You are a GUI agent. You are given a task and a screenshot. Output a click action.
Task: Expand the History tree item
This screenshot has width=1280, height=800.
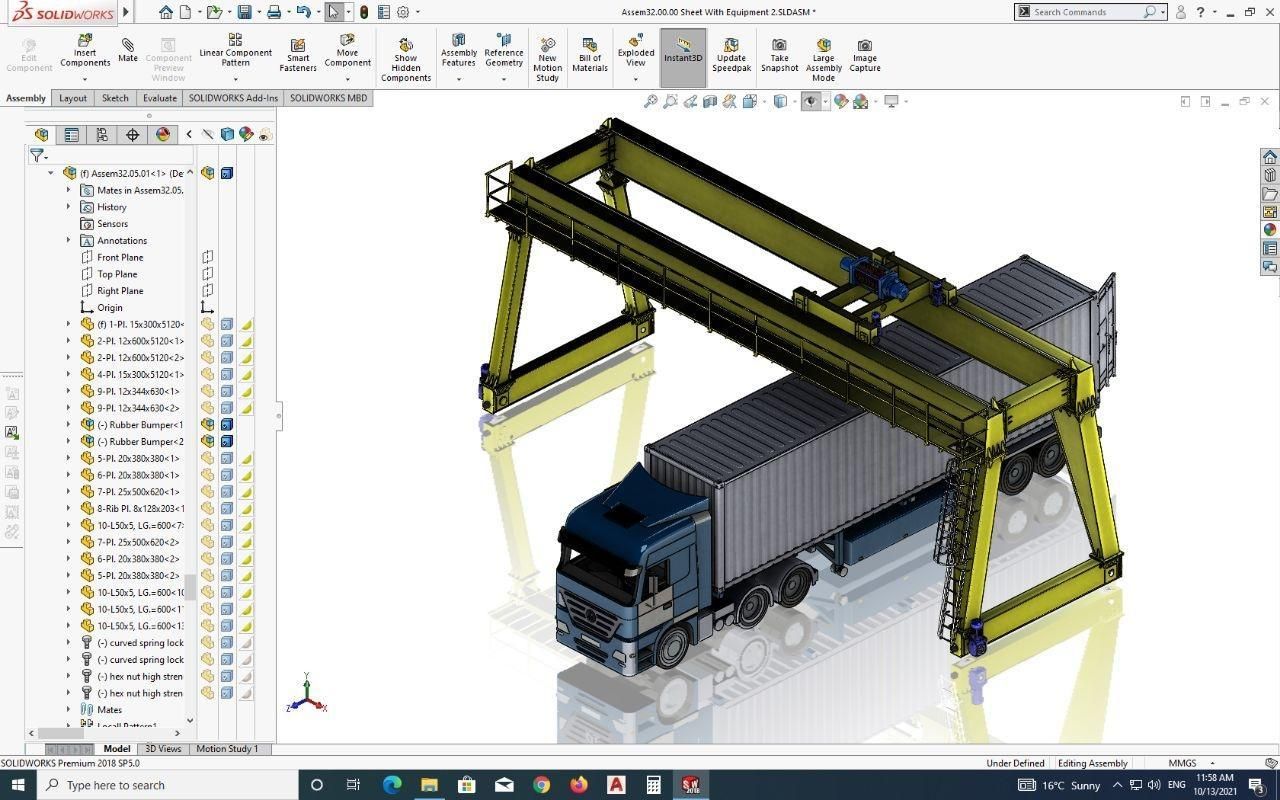coord(69,207)
